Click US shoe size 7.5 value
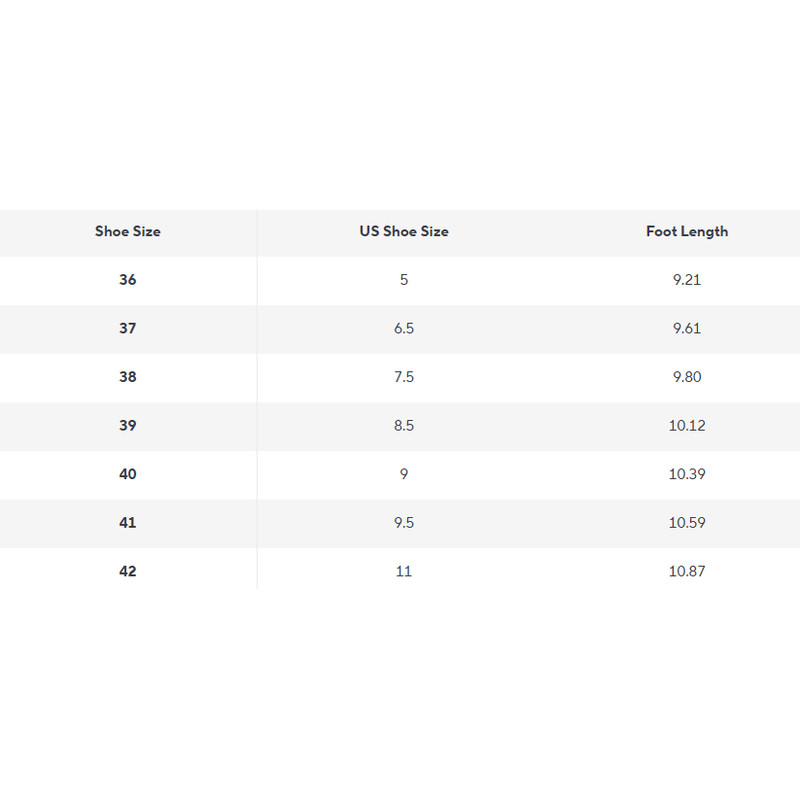This screenshot has height=800, width=800. point(404,377)
